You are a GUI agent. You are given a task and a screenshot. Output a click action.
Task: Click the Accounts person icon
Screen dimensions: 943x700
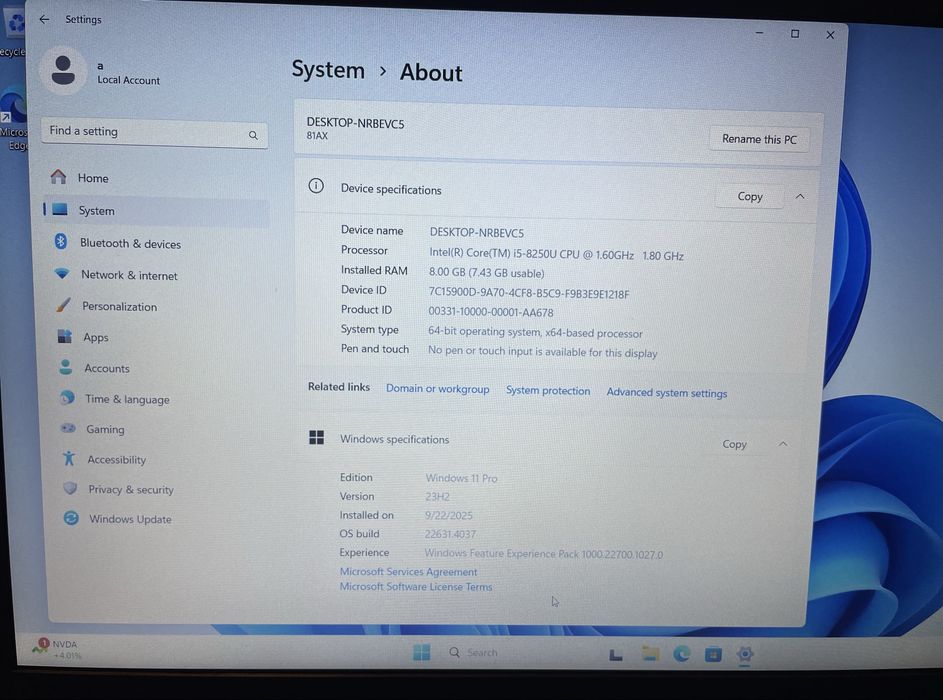click(66, 367)
